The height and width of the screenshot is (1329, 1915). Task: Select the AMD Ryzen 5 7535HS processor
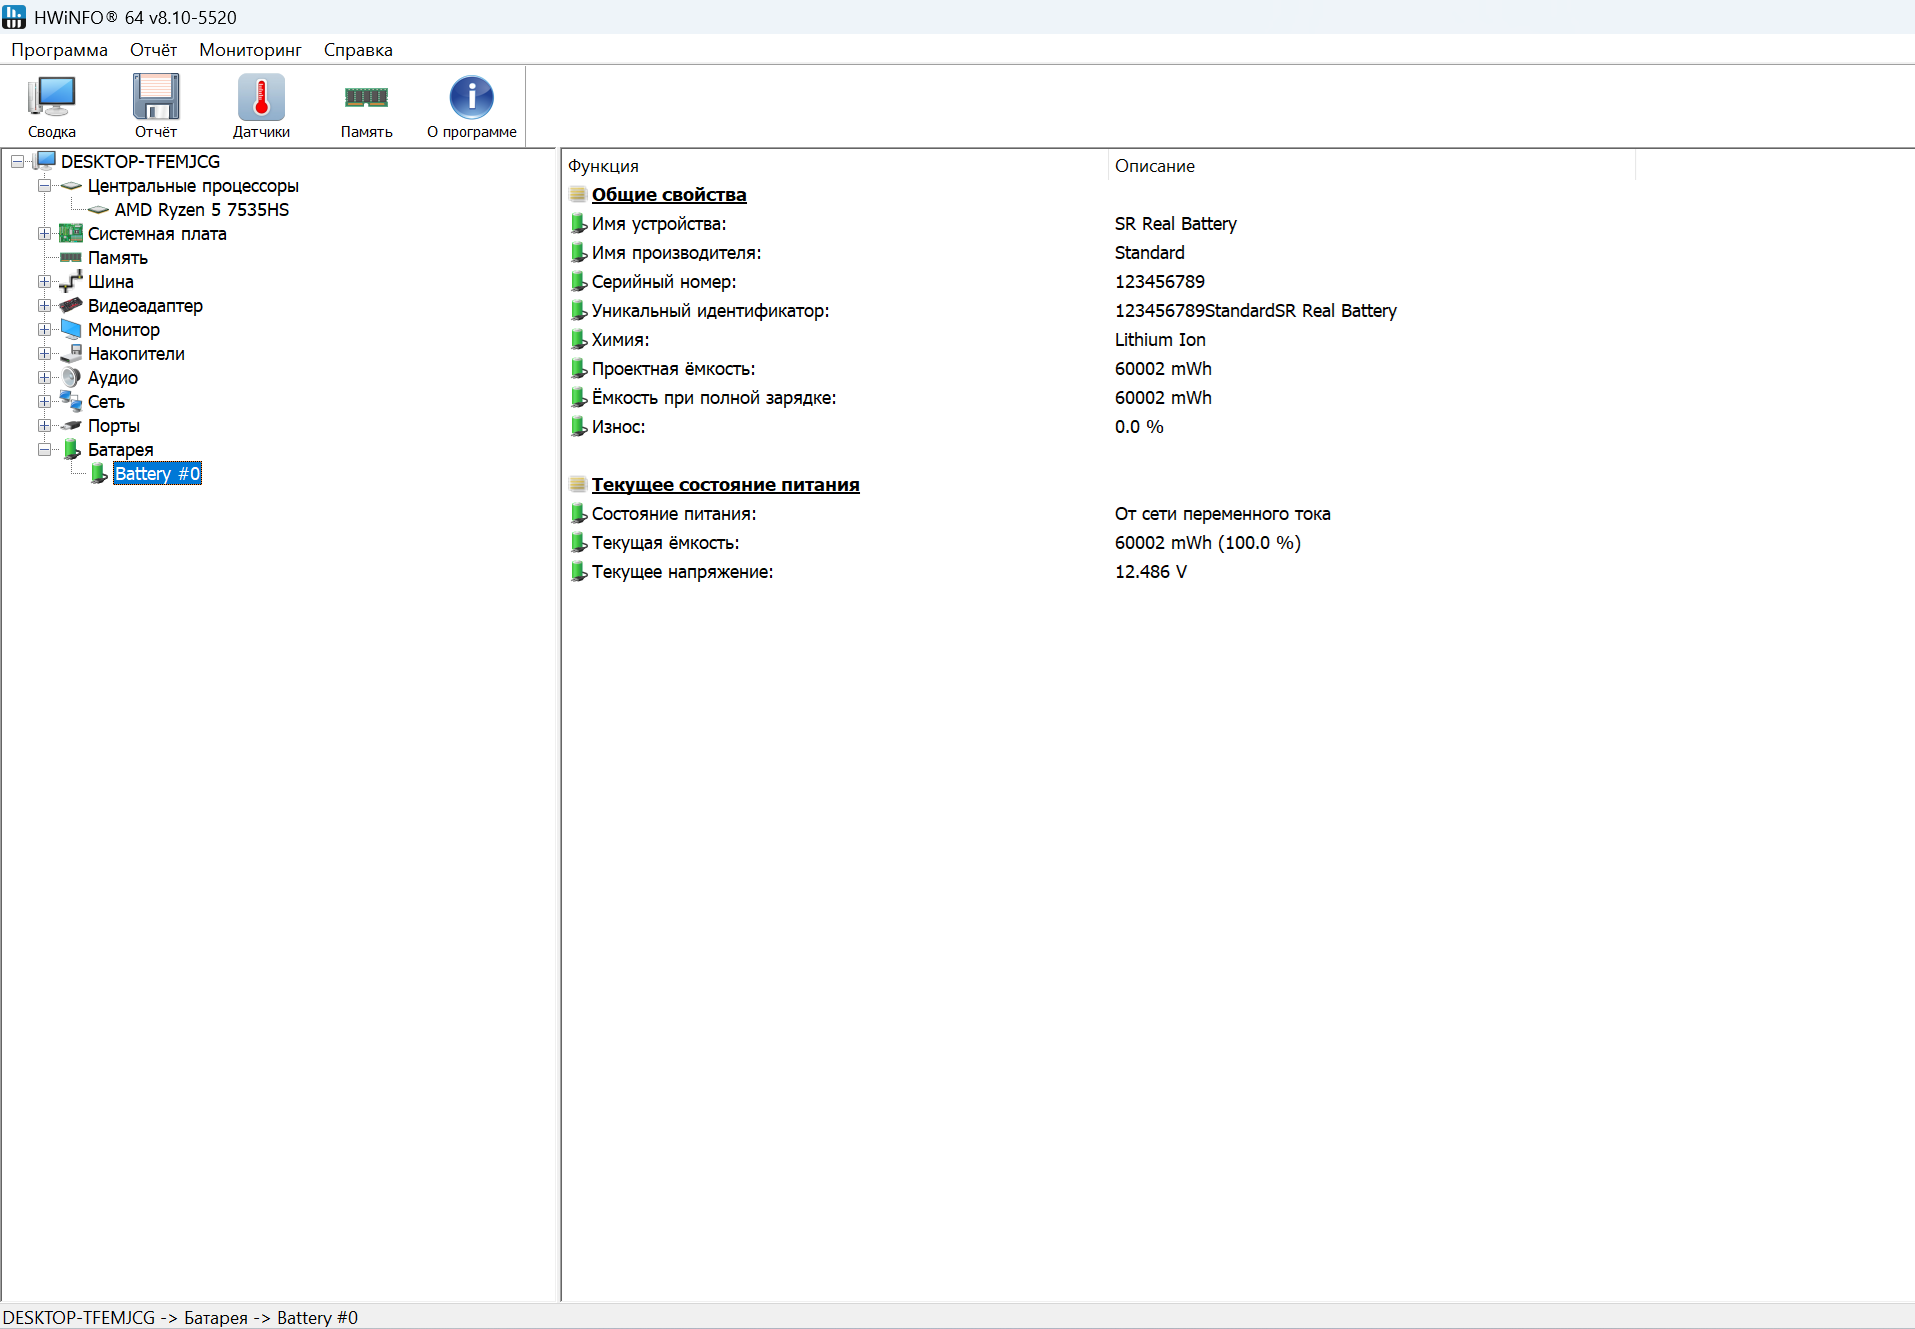(201, 210)
